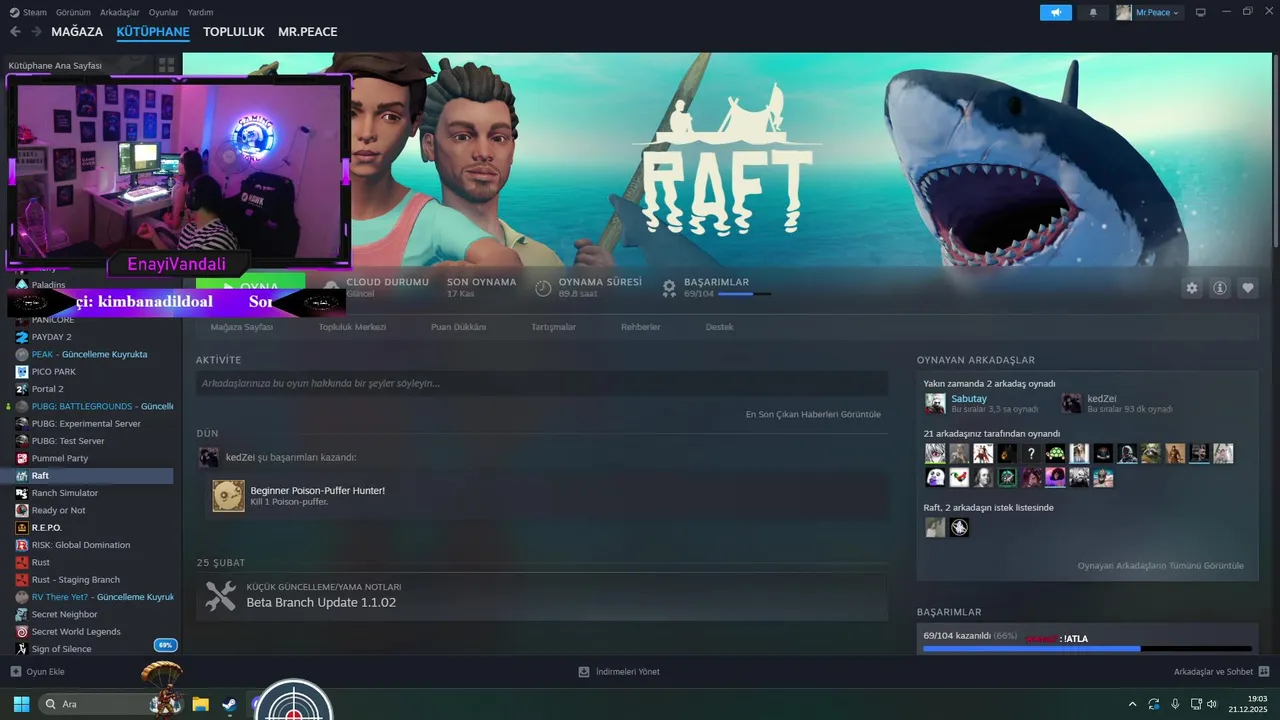
Task: Open Arkadaşlar ve Sohbet panel
Action: tap(1221, 672)
